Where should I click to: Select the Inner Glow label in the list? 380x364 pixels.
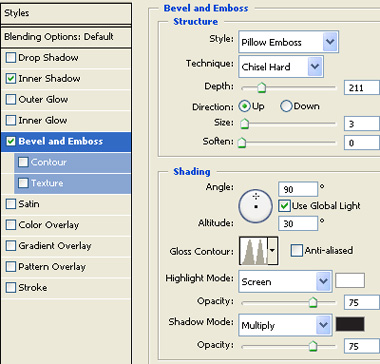click(43, 120)
